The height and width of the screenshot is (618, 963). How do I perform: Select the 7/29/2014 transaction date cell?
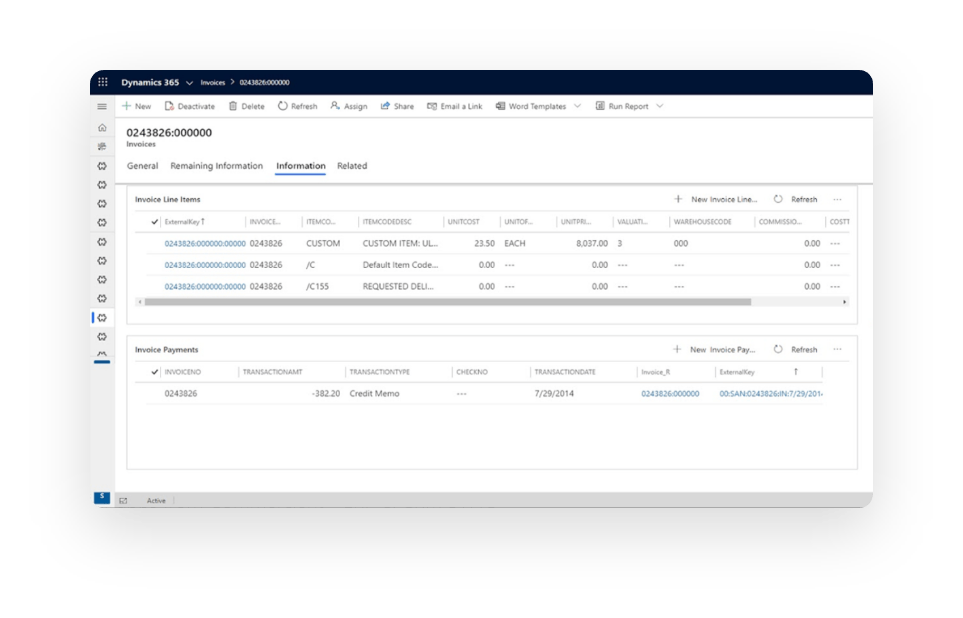554,393
